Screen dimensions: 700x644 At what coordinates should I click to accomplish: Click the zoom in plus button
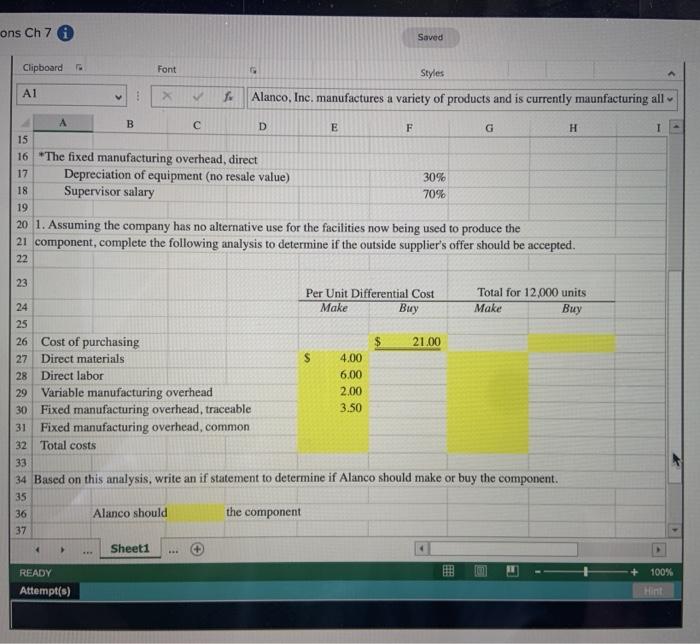coord(634,572)
